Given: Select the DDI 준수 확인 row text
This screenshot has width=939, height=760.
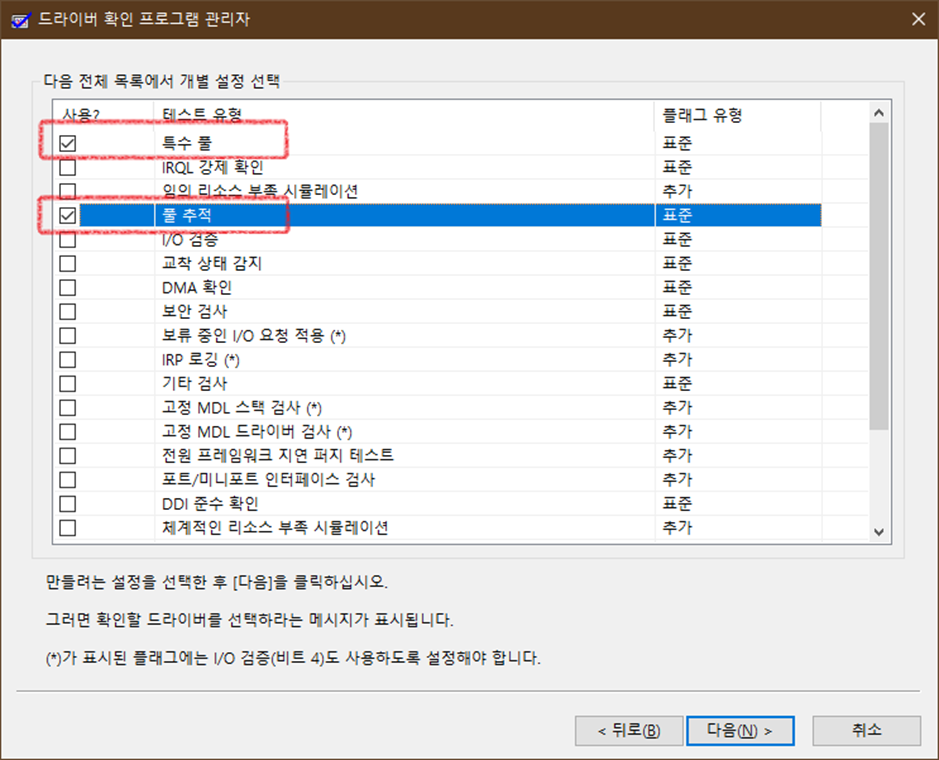Looking at the screenshot, I should (x=210, y=504).
